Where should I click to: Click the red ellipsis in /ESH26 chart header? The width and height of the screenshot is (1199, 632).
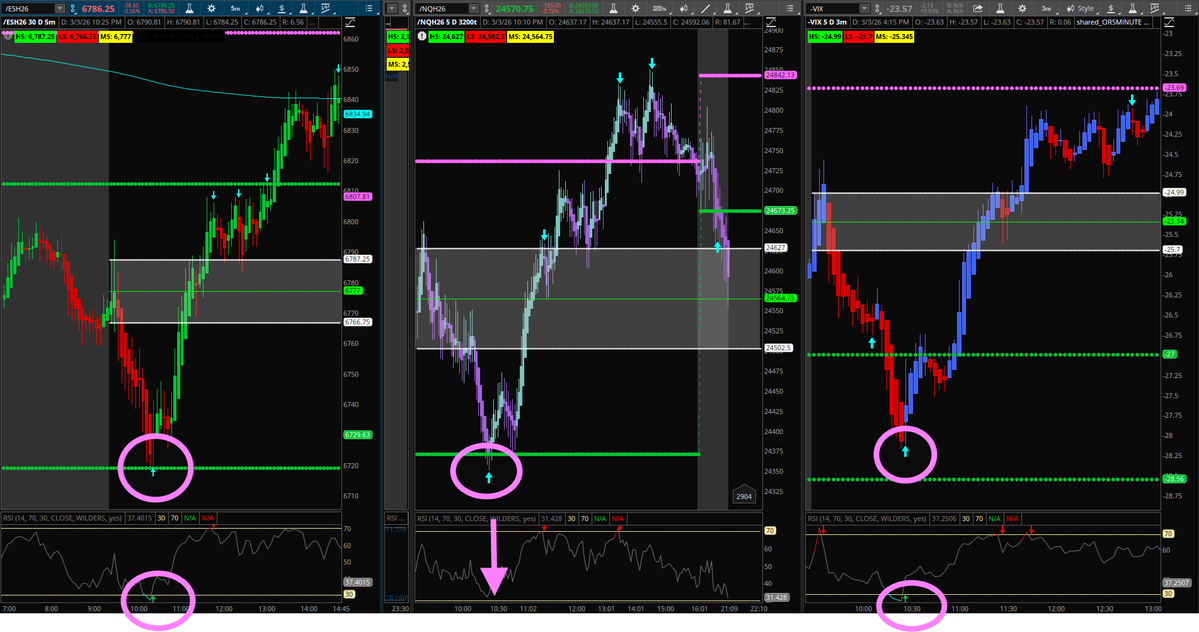(313, 23)
